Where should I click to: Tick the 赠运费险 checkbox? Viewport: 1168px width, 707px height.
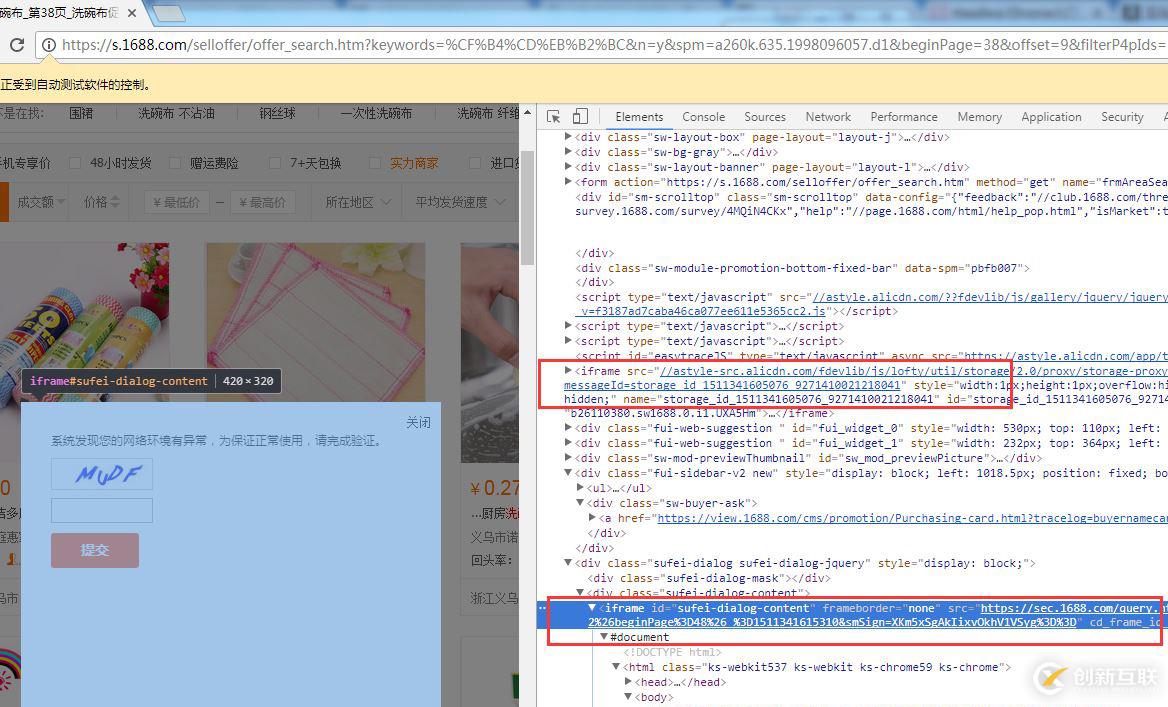point(175,163)
